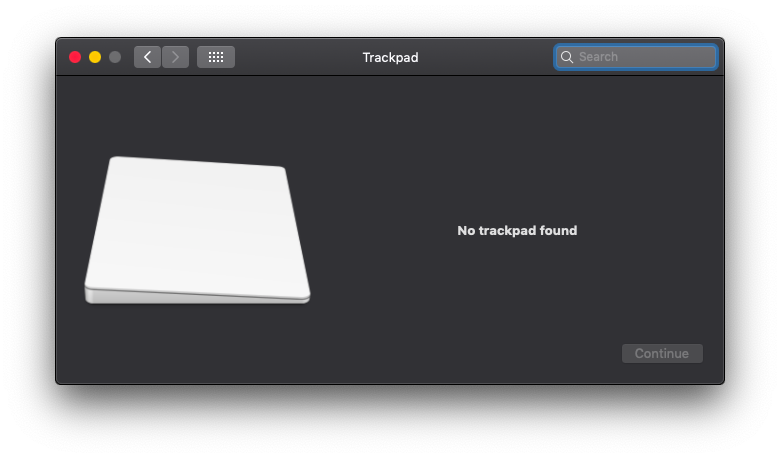Go forward with the right chevron button
The width and height of the screenshot is (780, 458).
[175, 57]
